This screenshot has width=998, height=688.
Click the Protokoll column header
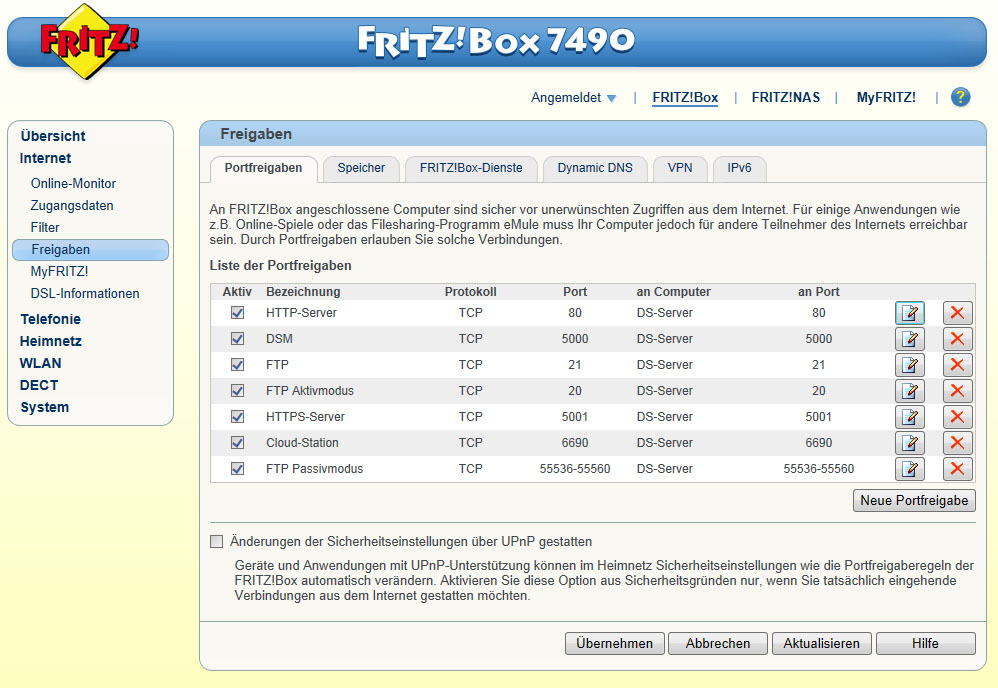470,291
